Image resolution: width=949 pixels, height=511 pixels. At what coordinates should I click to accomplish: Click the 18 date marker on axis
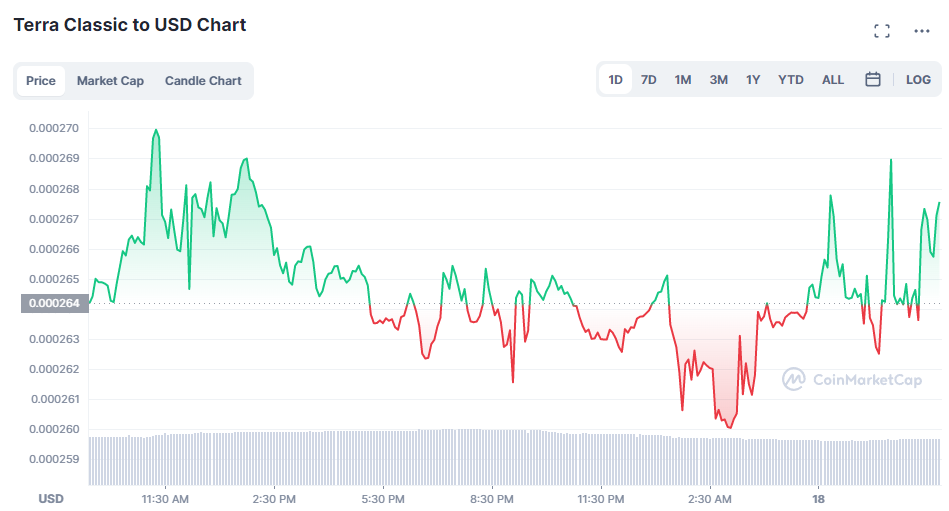pos(818,499)
